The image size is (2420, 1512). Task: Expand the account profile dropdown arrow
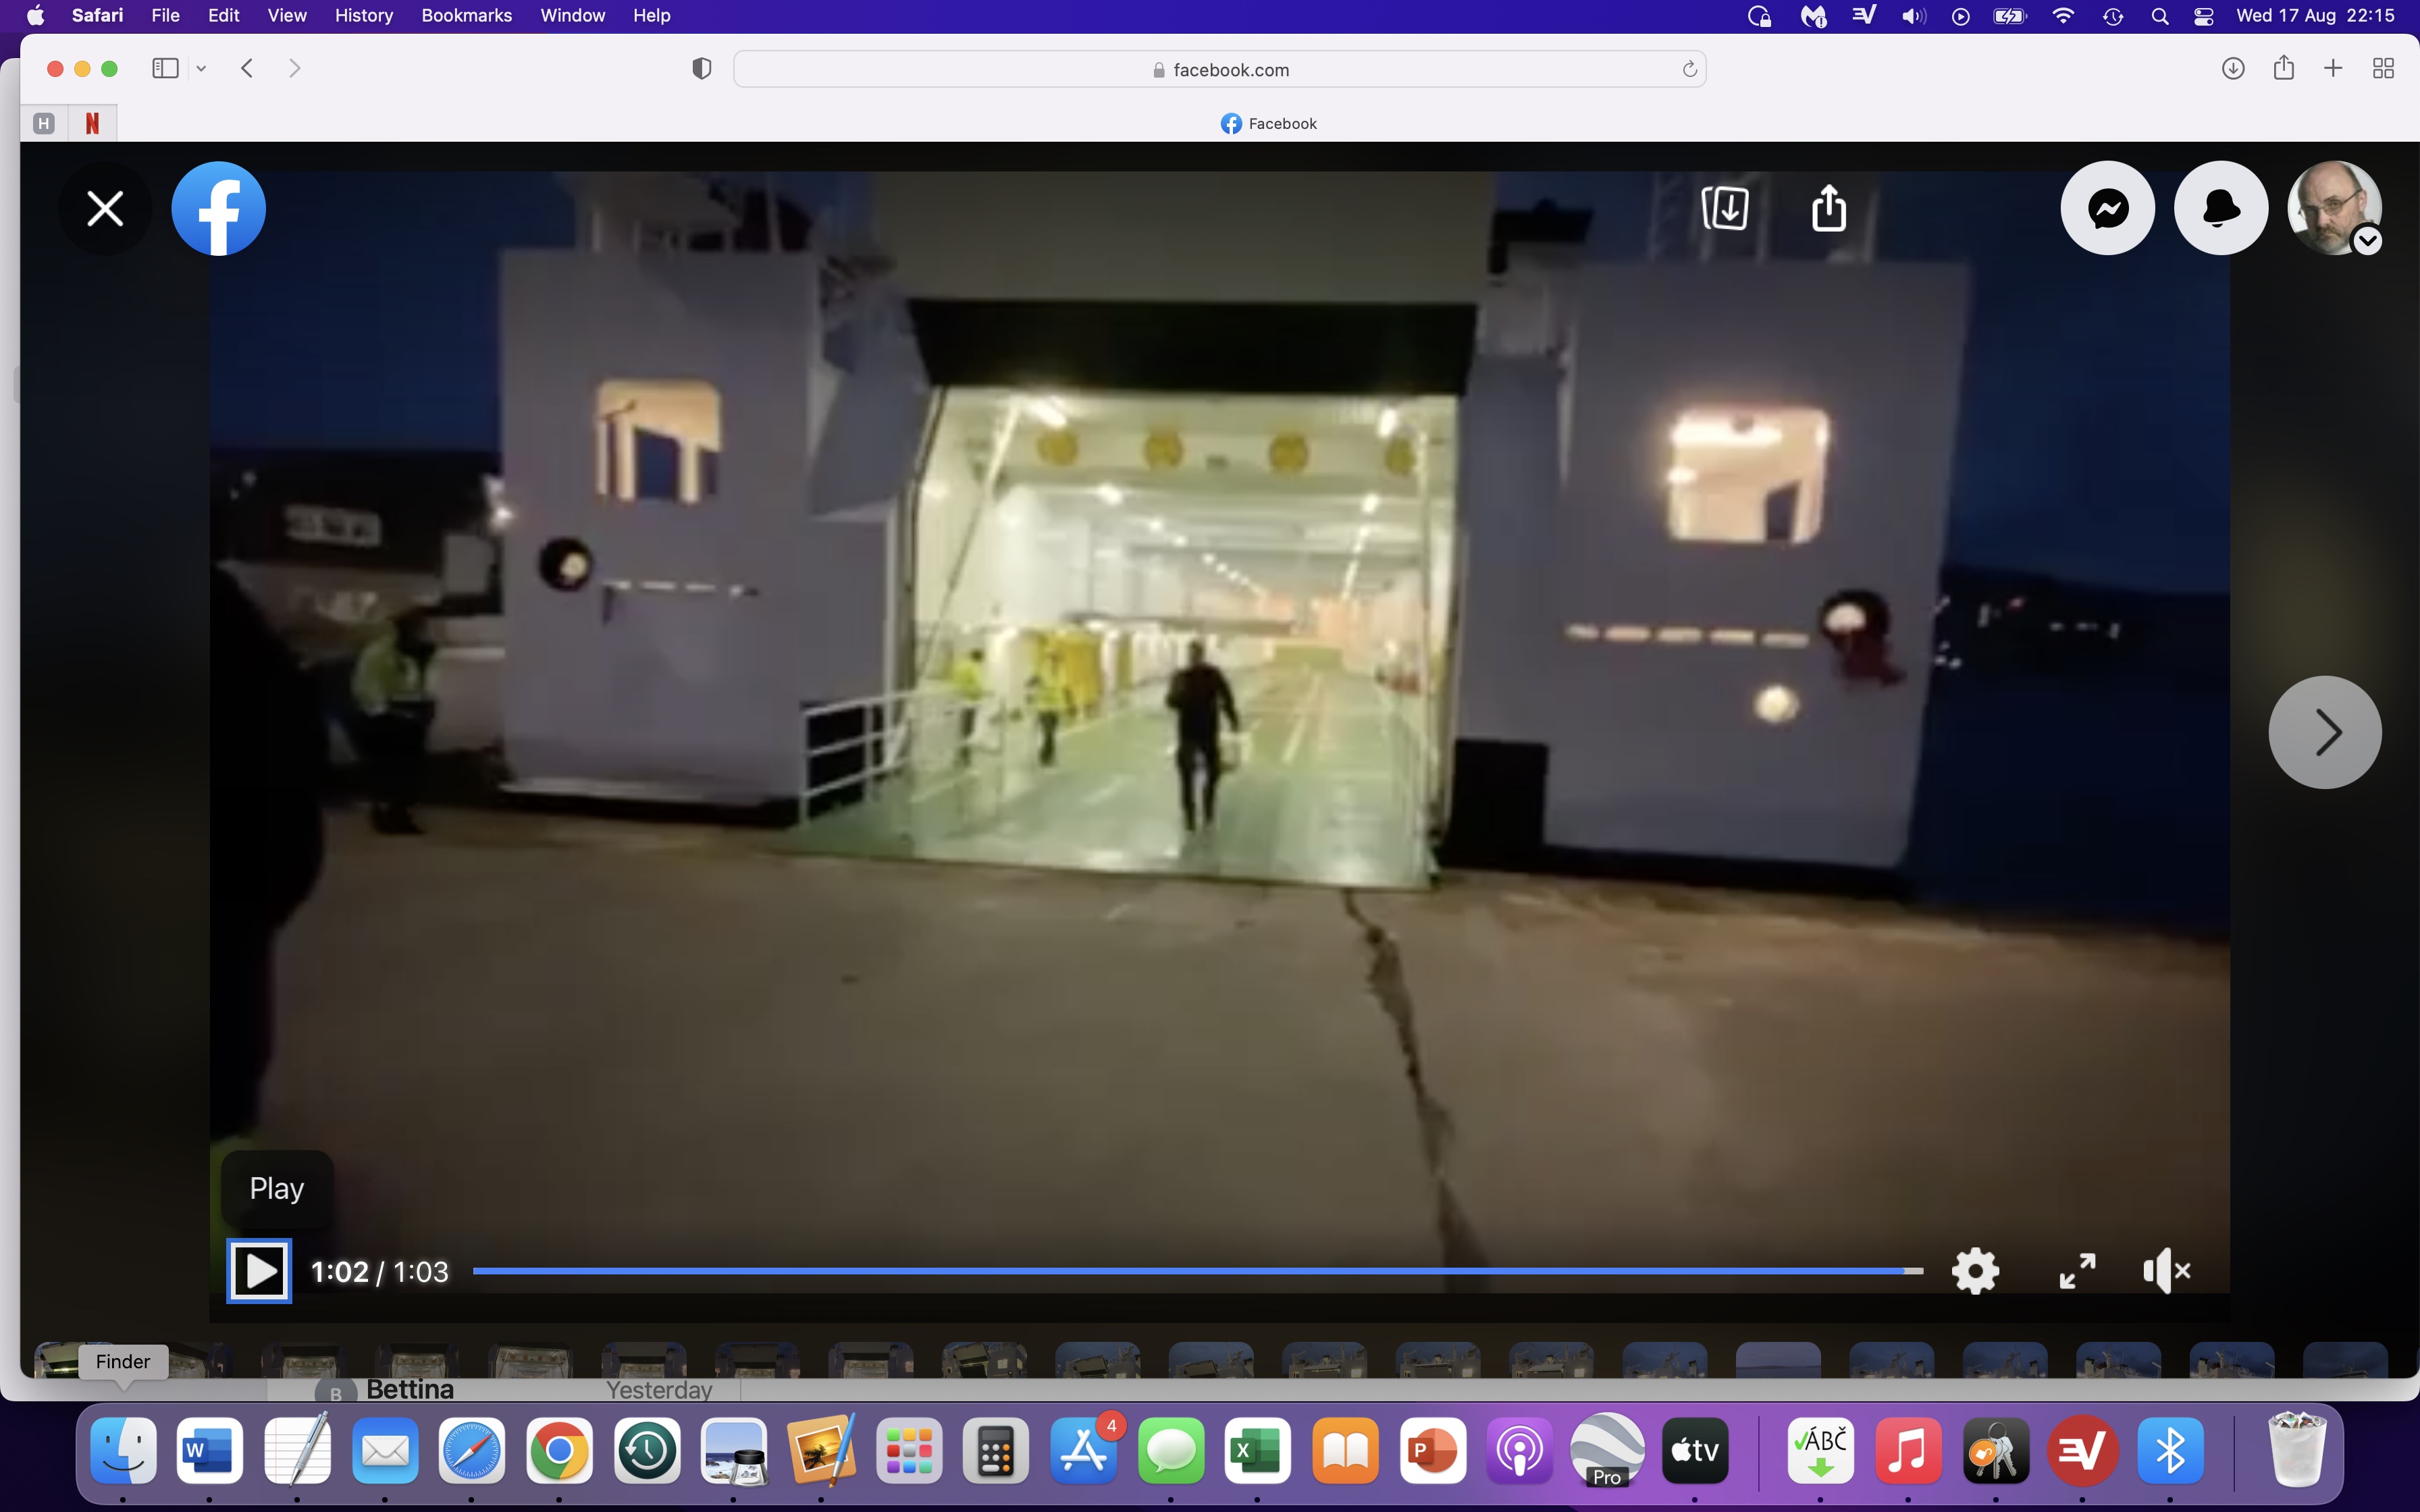point(2367,241)
